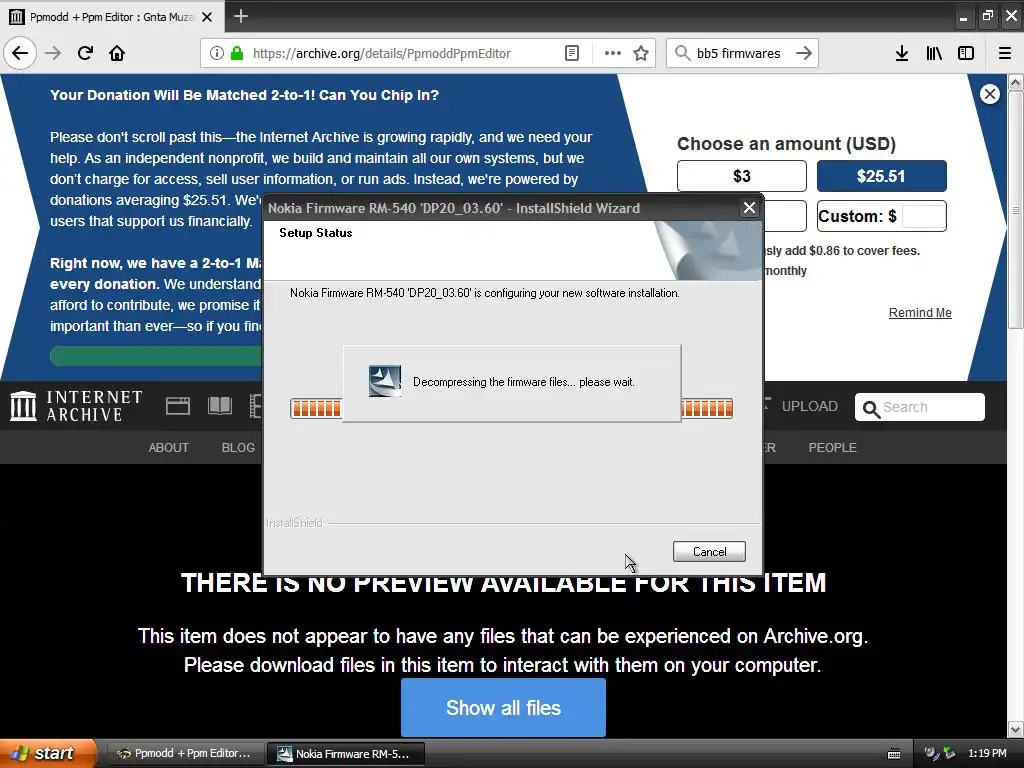Screen dimensions: 1024x768
Task: Bookmark this page with star icon
Action: 641,53
